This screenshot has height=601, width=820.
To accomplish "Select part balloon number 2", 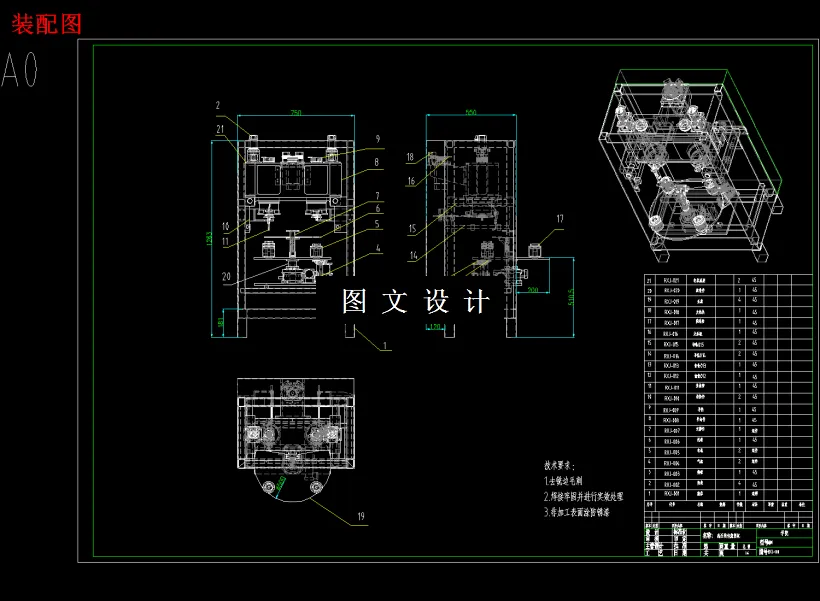I will pyautogui.click(x=218, y=105).
